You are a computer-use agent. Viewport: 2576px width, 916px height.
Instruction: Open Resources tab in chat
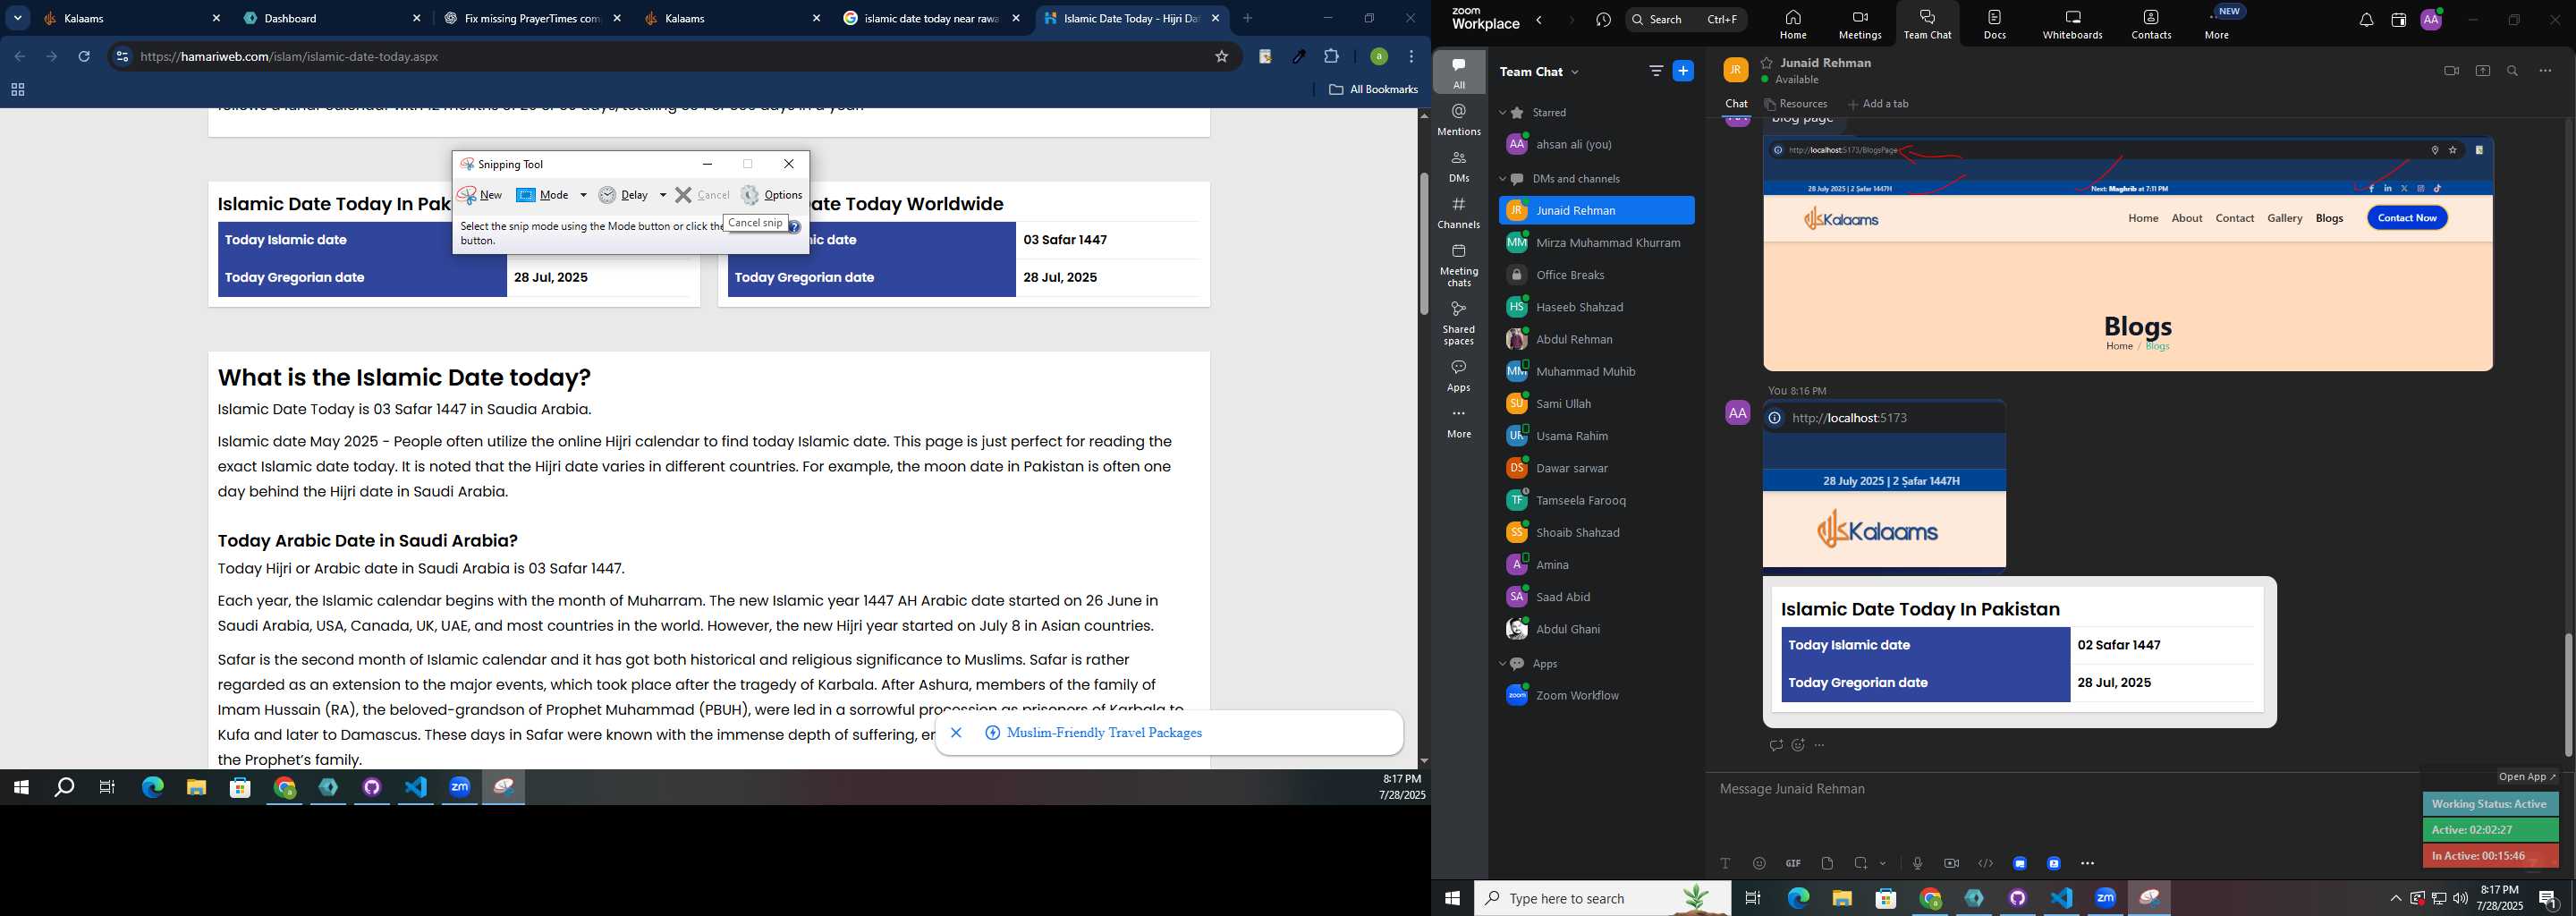1796,104
